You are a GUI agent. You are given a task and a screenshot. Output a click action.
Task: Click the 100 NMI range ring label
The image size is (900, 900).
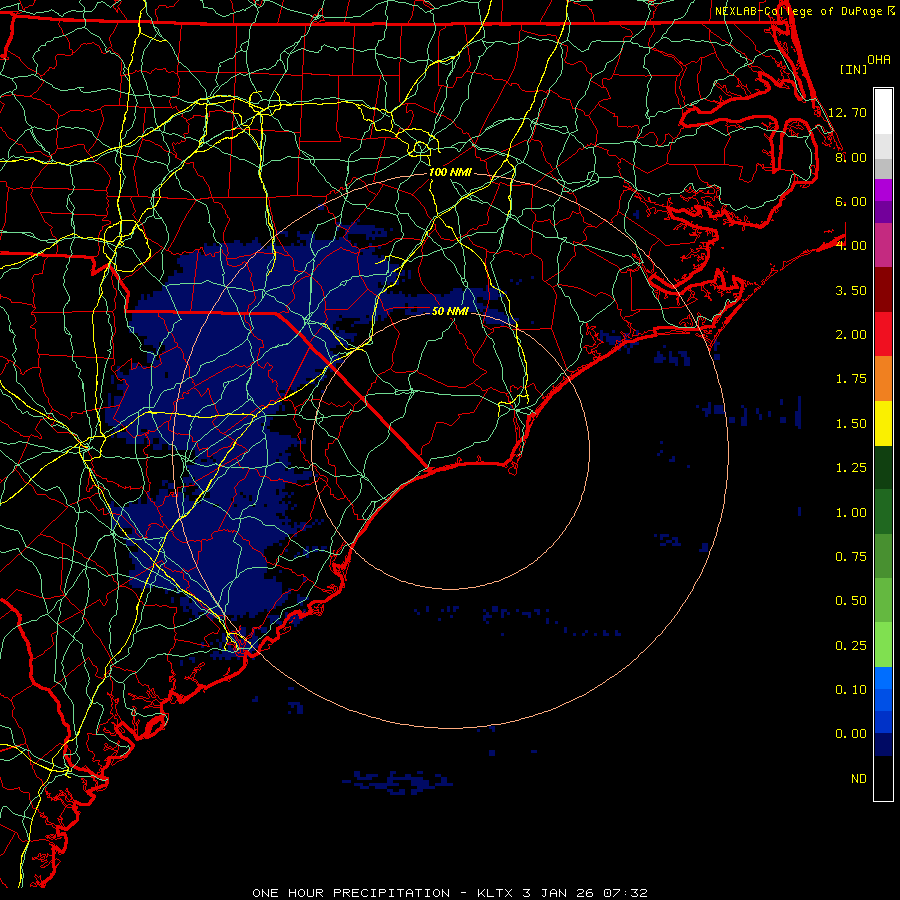tap(450, 172)
